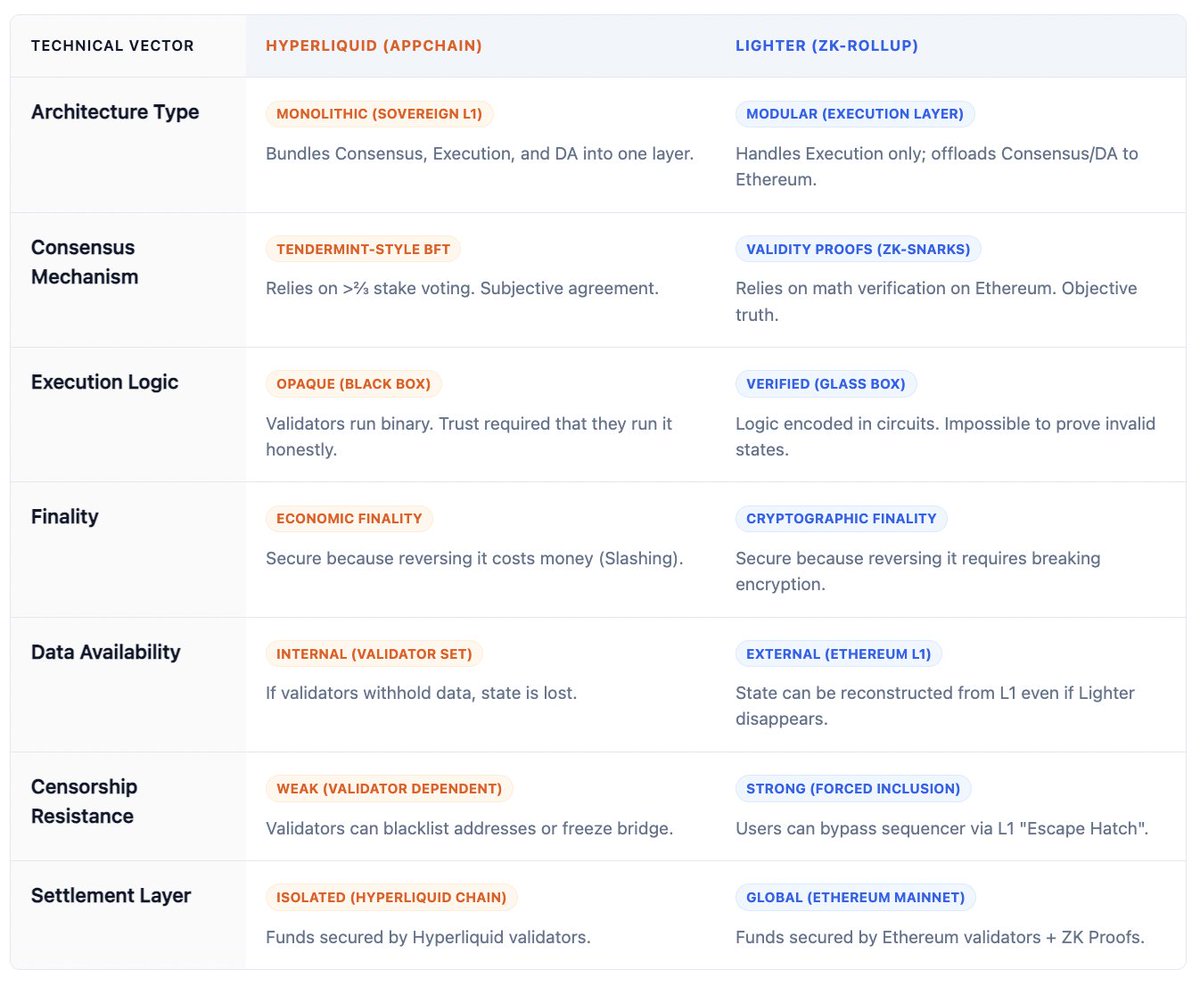Click the ISOLATED (HYPERLIQUID CHAIN) badge
The height and width of the screenshot is (986, 1200).
[391, 897]
